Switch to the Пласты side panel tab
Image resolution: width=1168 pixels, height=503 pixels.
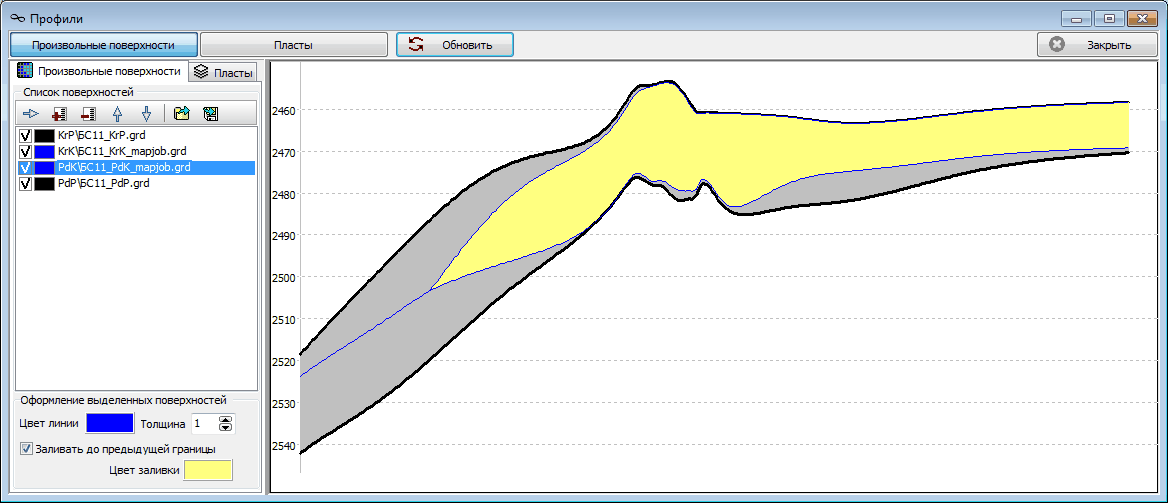223,72
